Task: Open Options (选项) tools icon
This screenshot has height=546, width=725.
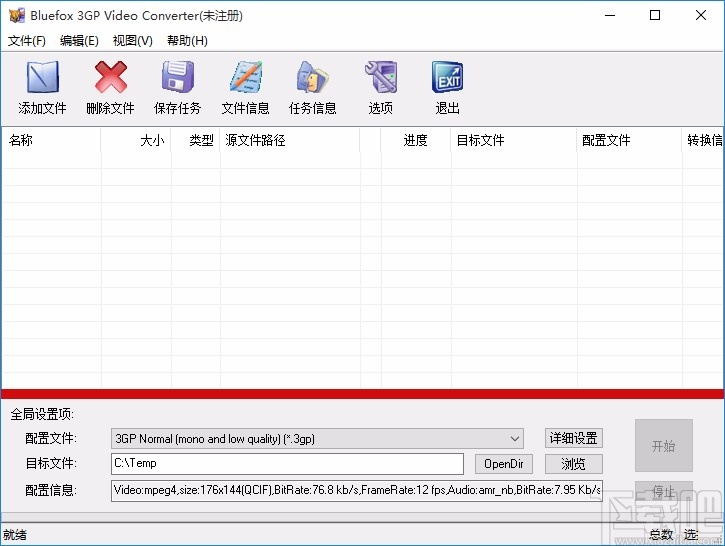Action: coord(381,77)
